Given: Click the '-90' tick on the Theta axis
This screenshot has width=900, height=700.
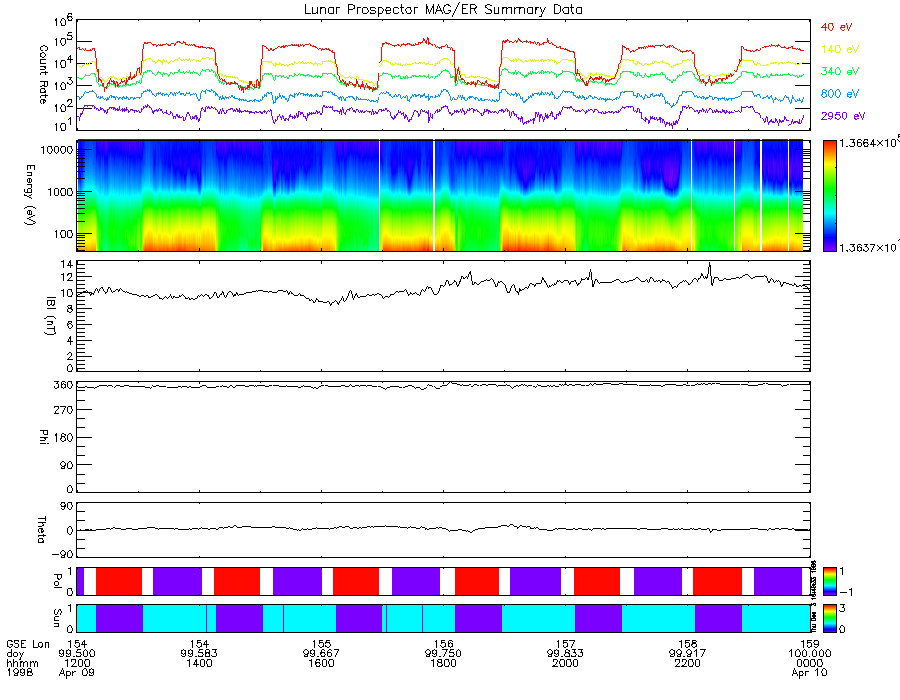Looking at the screenshot, I should pyautogui.click(x=63, y=554).
